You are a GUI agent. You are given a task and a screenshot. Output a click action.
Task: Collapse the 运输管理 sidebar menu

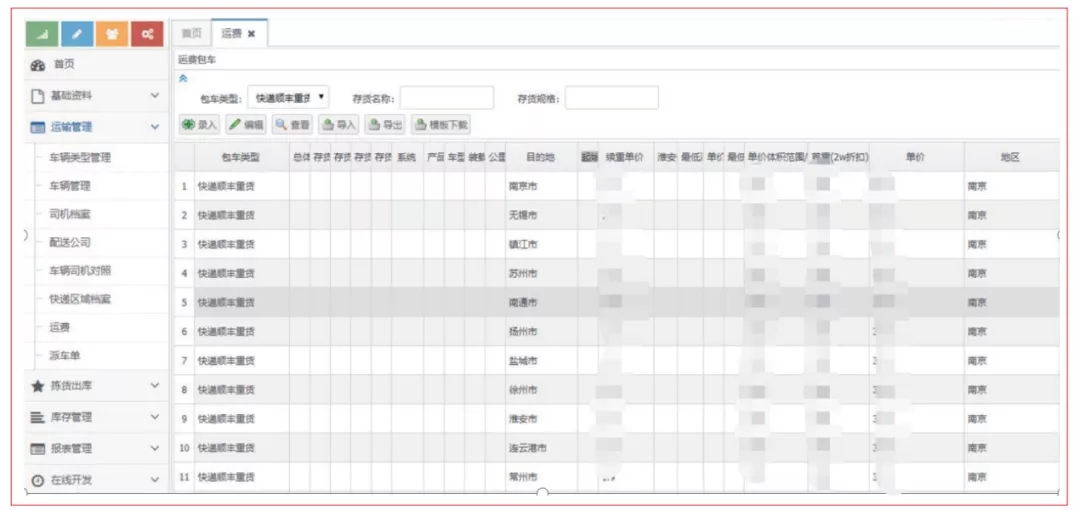[96, 127]
